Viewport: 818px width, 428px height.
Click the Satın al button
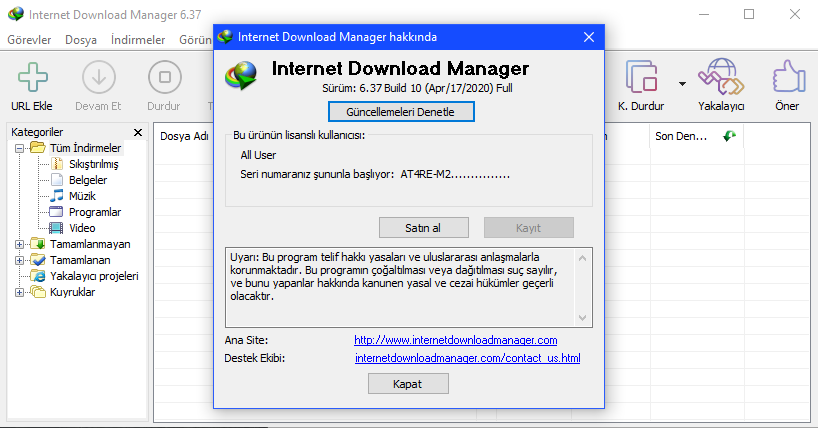coord(424,228)
